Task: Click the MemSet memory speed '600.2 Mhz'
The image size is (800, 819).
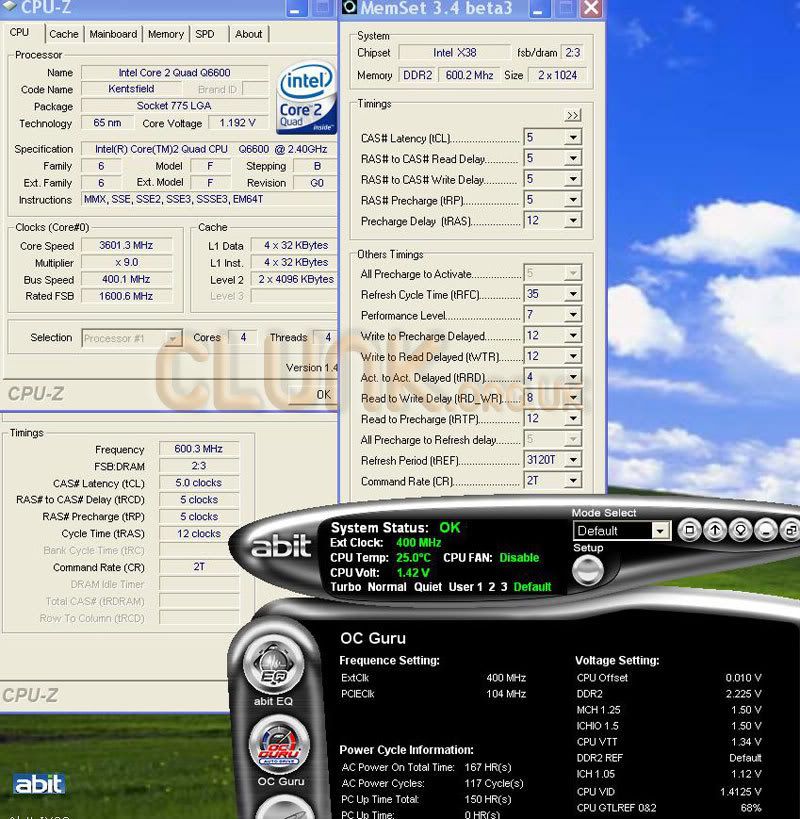Action: click(x=469, y=75)
